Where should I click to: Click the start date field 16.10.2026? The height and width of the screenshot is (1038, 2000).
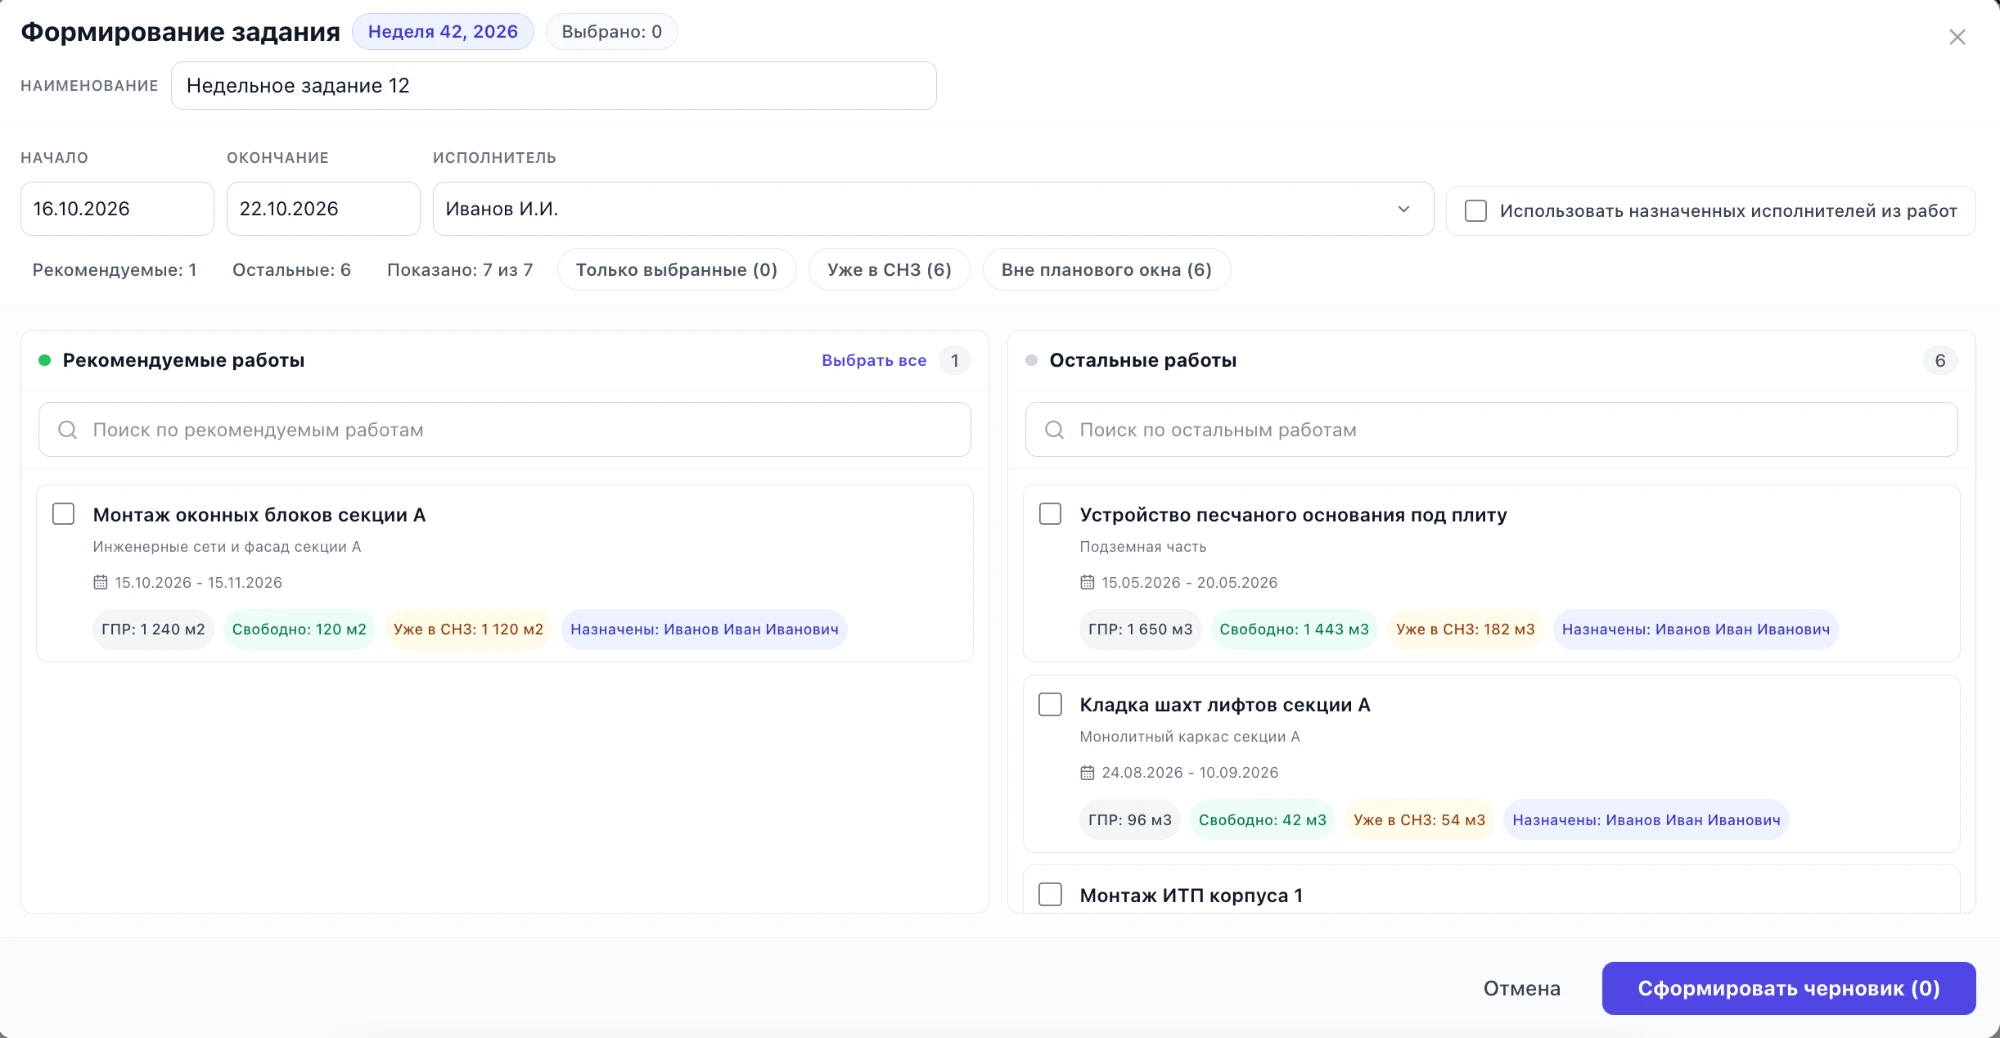point(117,209)
